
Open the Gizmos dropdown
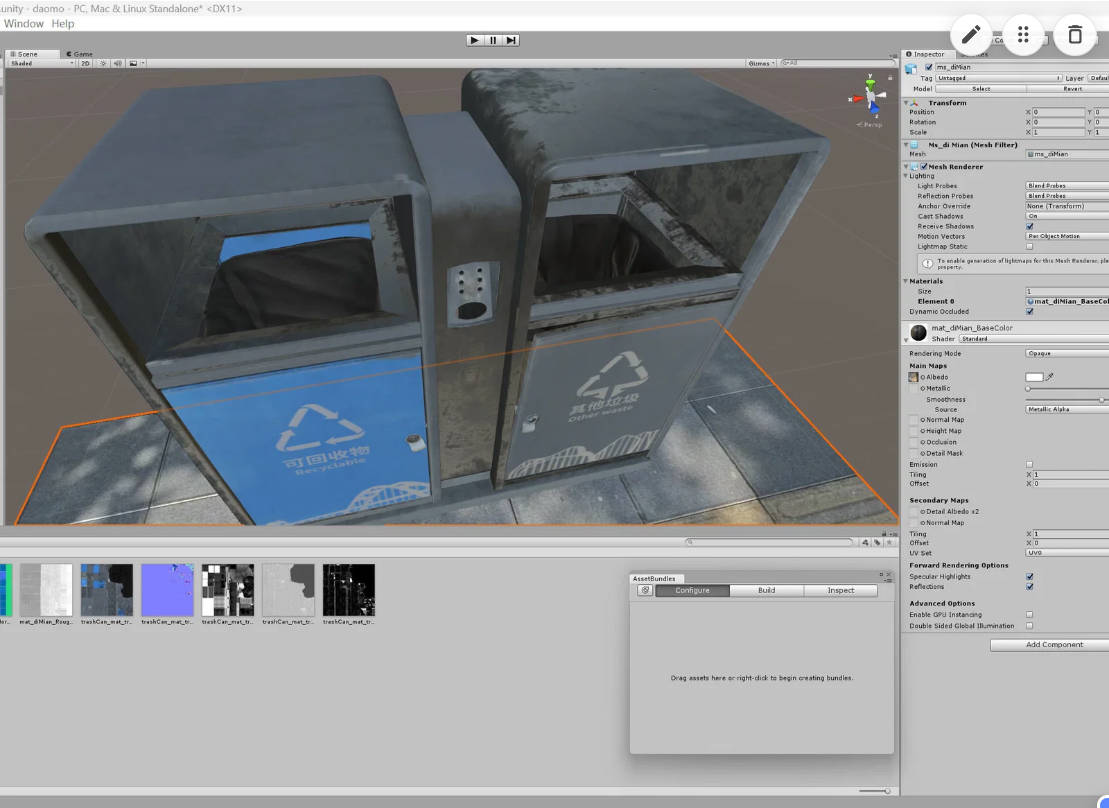click(x=761, y=64)
